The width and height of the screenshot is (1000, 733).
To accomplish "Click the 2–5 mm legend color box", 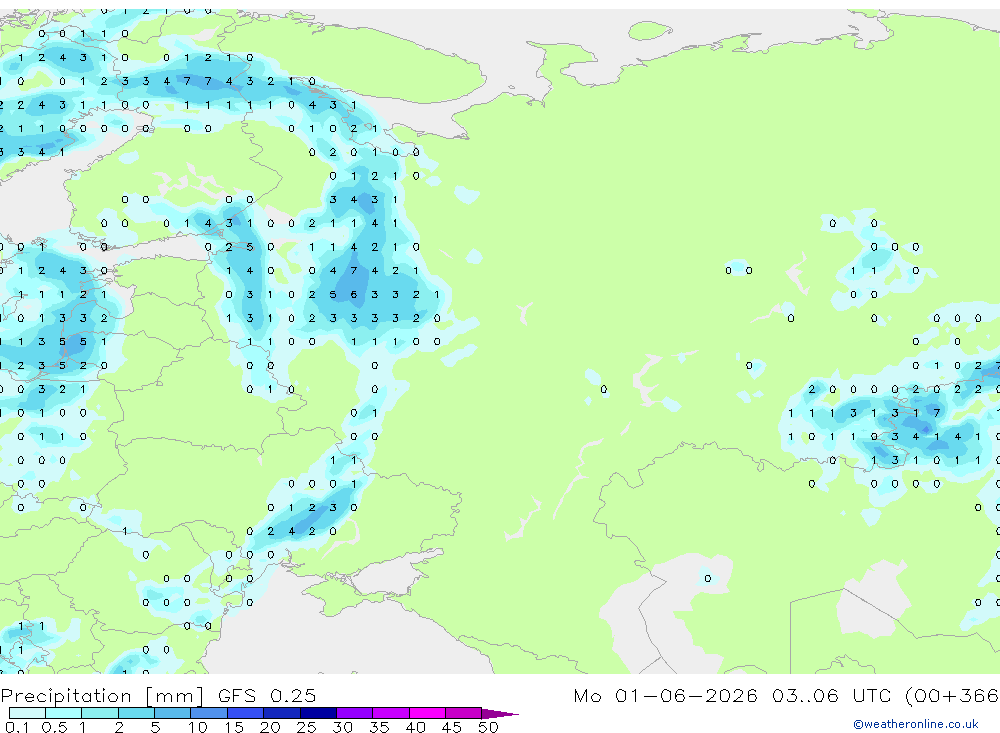I will click(136, 713).
